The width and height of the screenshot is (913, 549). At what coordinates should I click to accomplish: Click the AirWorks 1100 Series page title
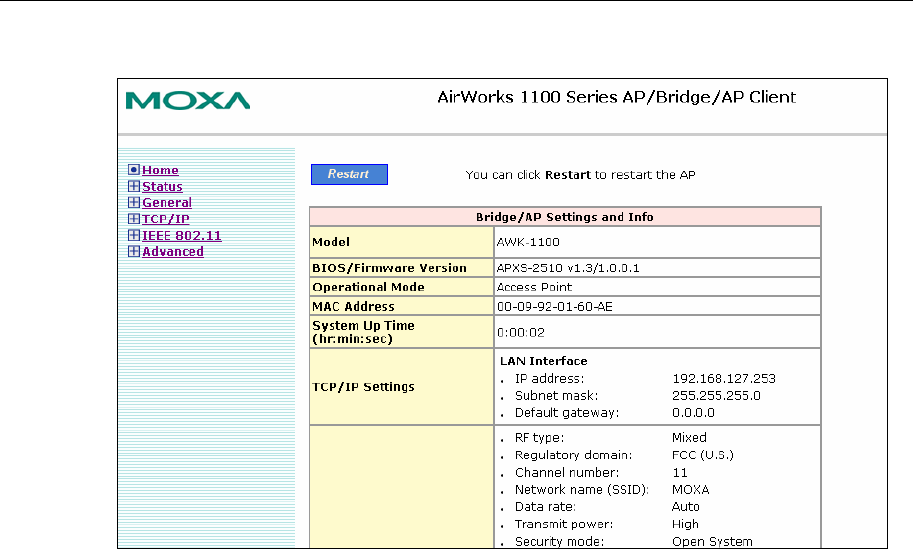point(616,97)
